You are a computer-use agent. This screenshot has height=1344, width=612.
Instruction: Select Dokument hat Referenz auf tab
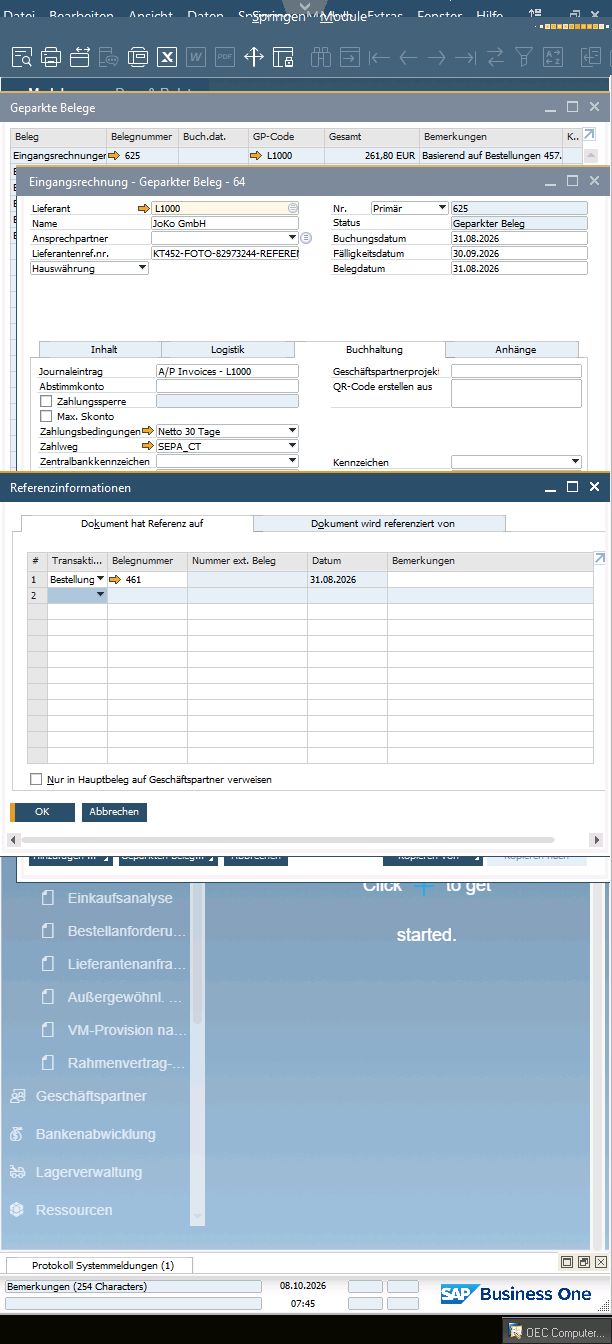137,523
